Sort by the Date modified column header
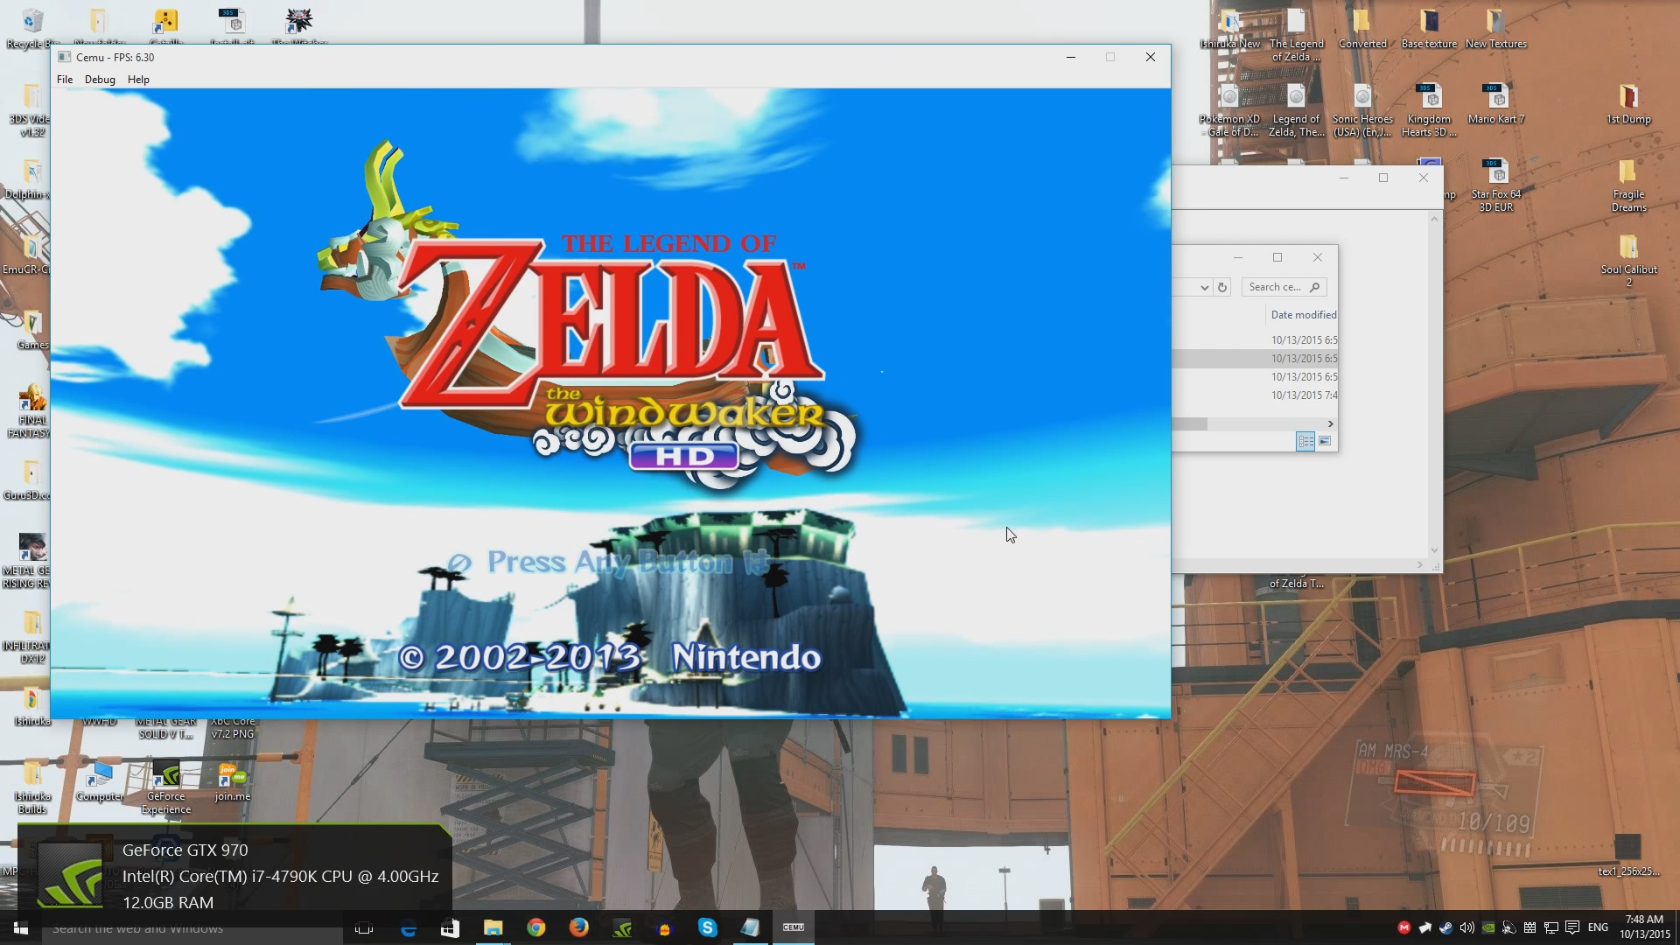The height and width of the screenshot is (945, 1680). click(1303, 315)
